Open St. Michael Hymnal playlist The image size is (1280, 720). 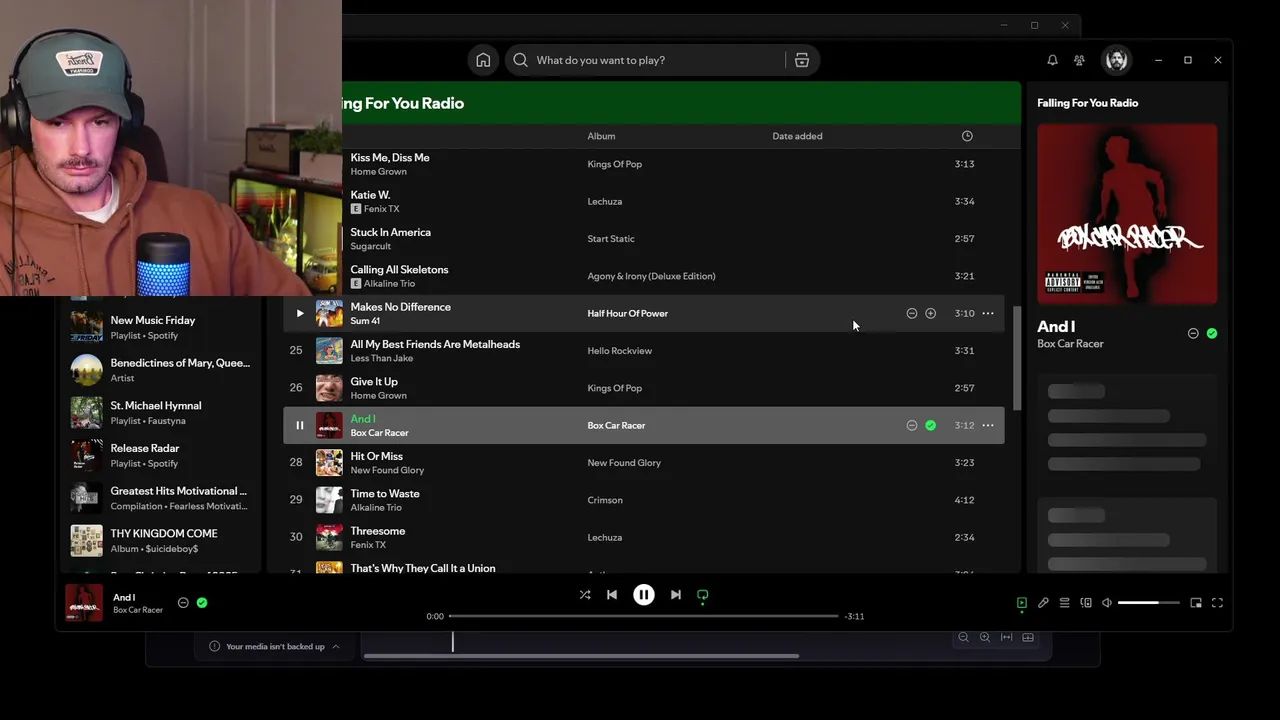click(160, 412)
